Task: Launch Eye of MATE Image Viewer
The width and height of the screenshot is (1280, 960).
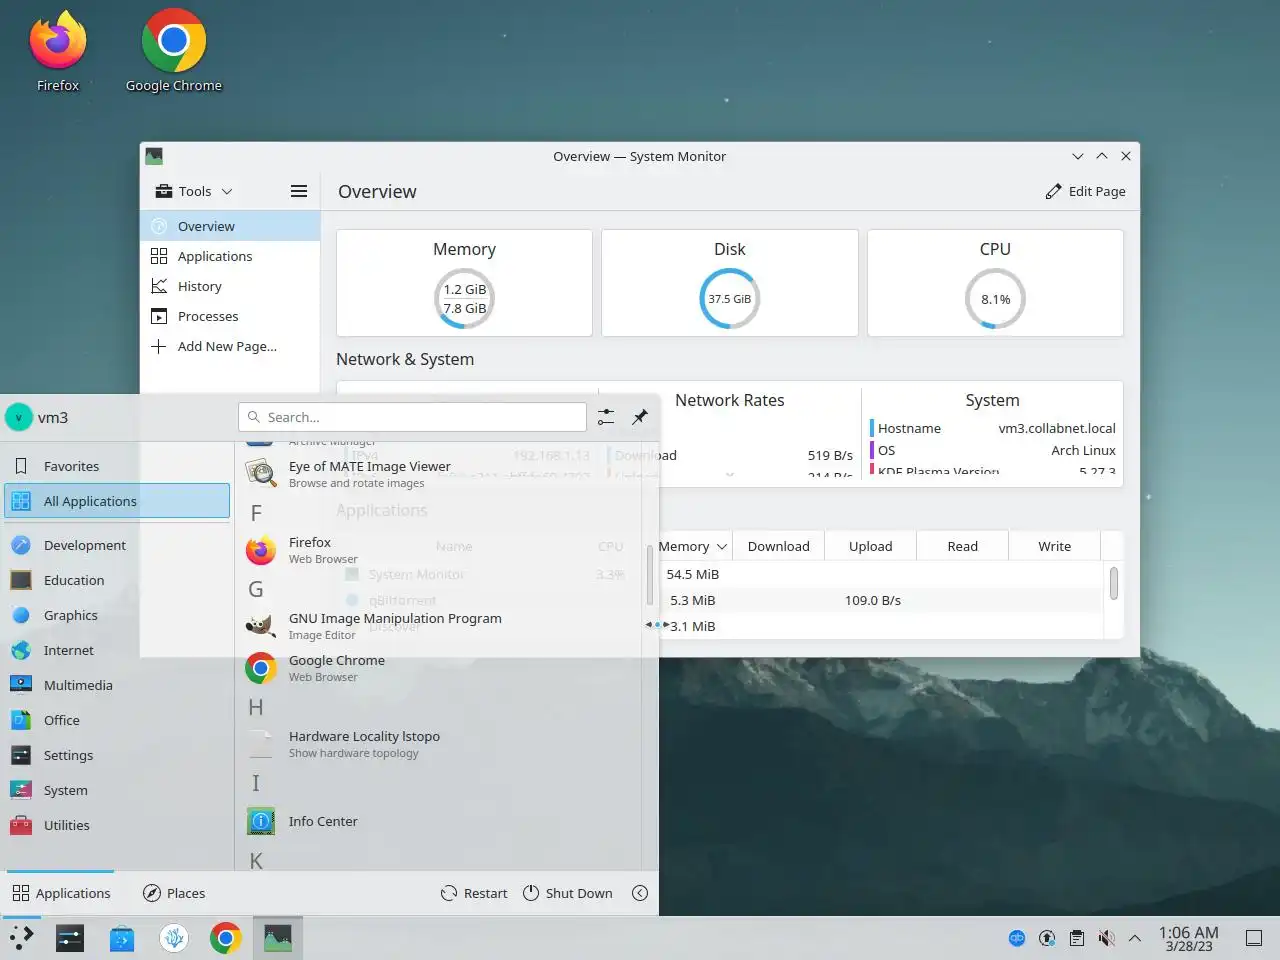Action: click(440, 474)
